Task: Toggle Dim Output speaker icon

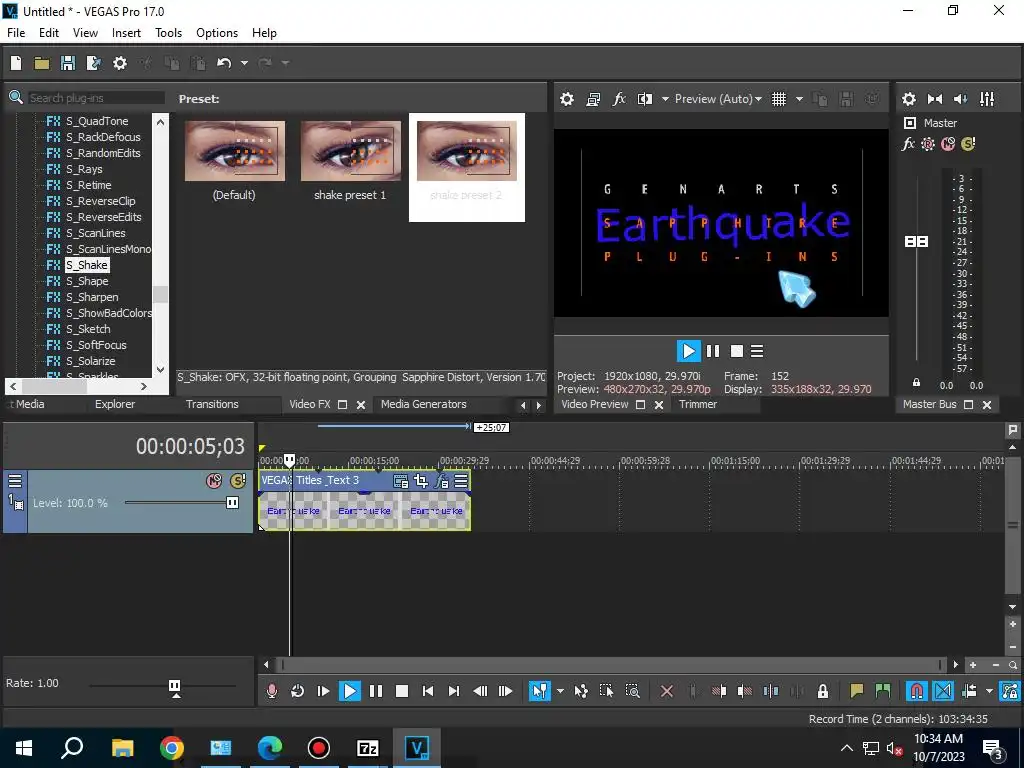Action: click(961, 99)
